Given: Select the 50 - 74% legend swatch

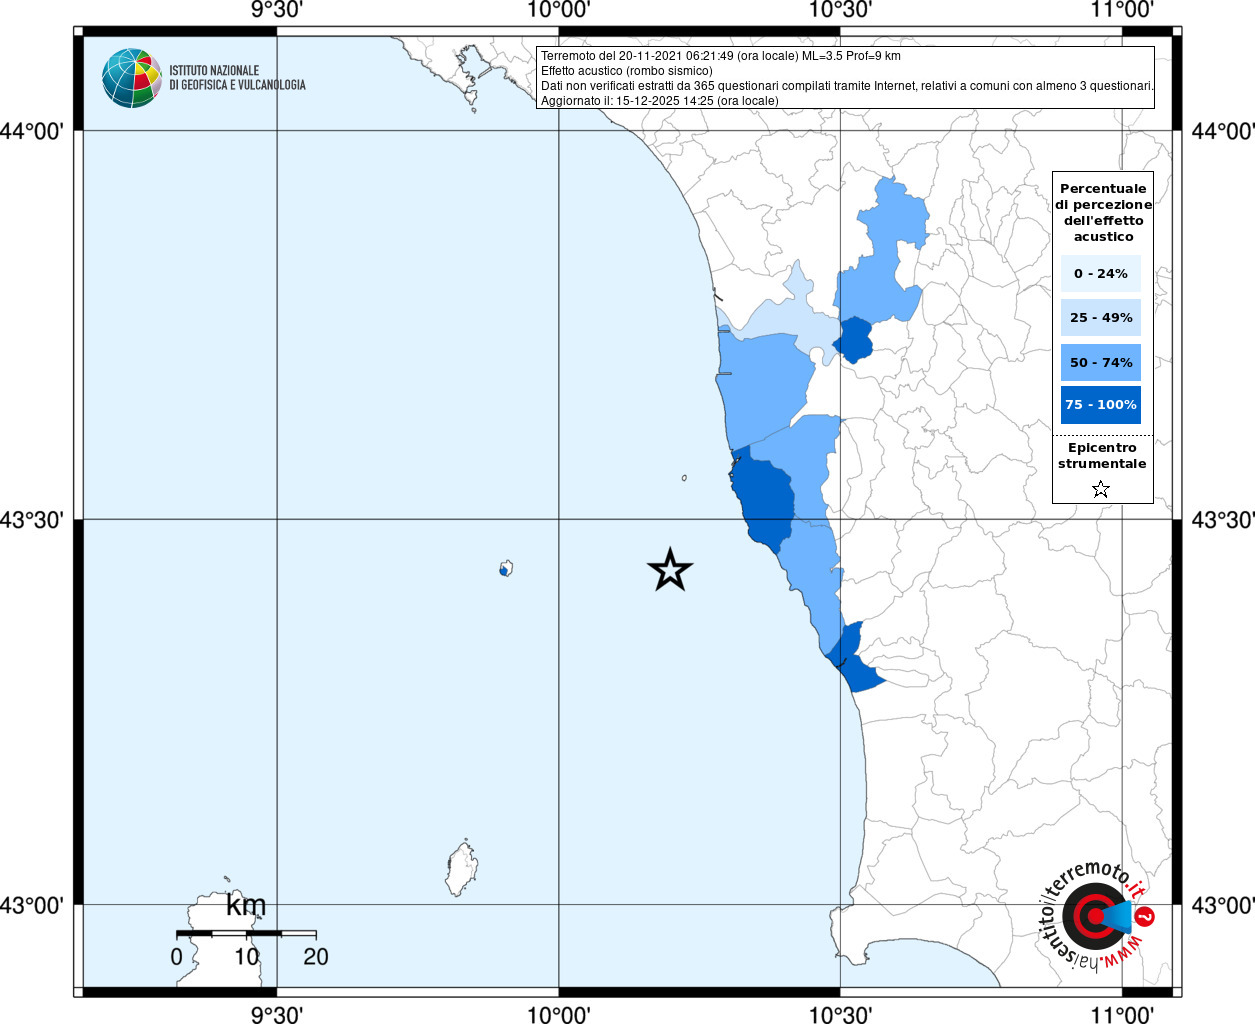Looking at the screenshot, I should tap(1101, 362).
